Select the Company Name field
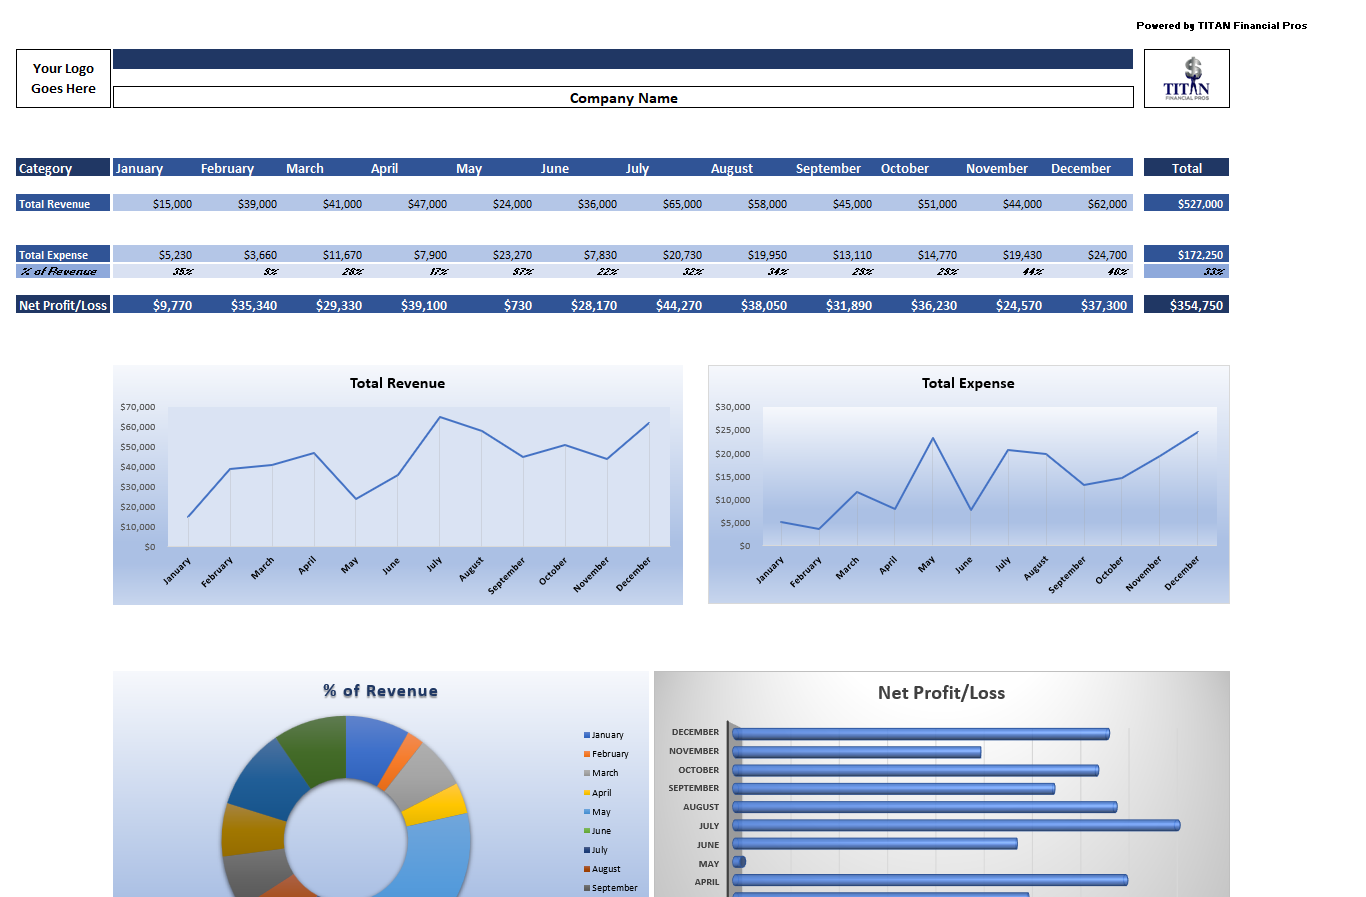 (x=623, y=98)
